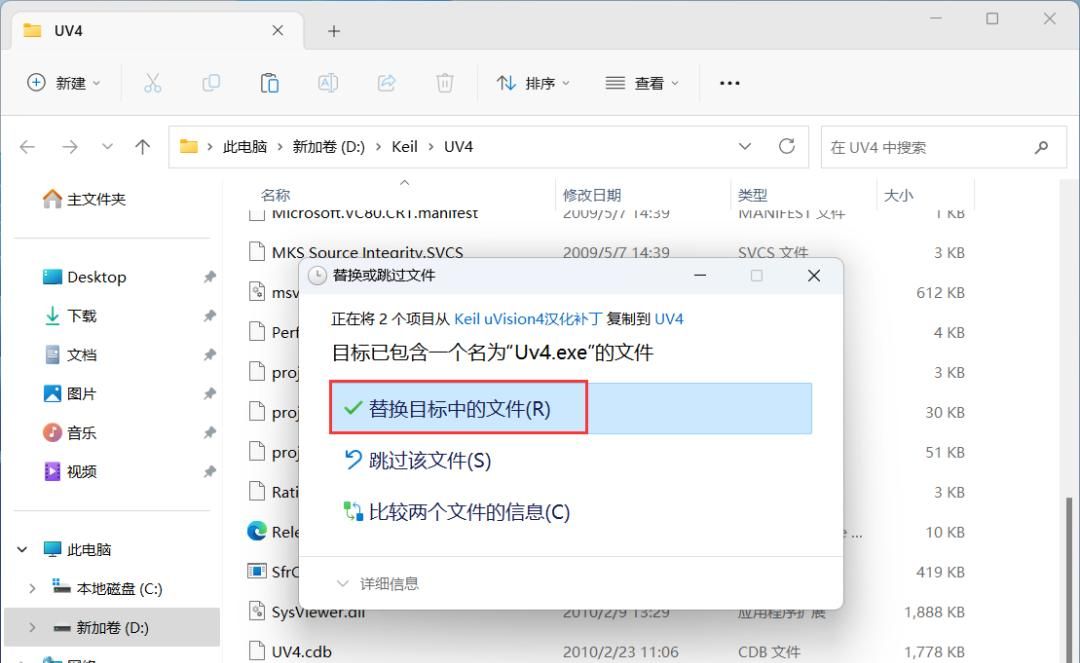The height and width of the screenshot is (663, 1080).
Task: Click the back navigation arrow
Action: click(x=27, y=146)
